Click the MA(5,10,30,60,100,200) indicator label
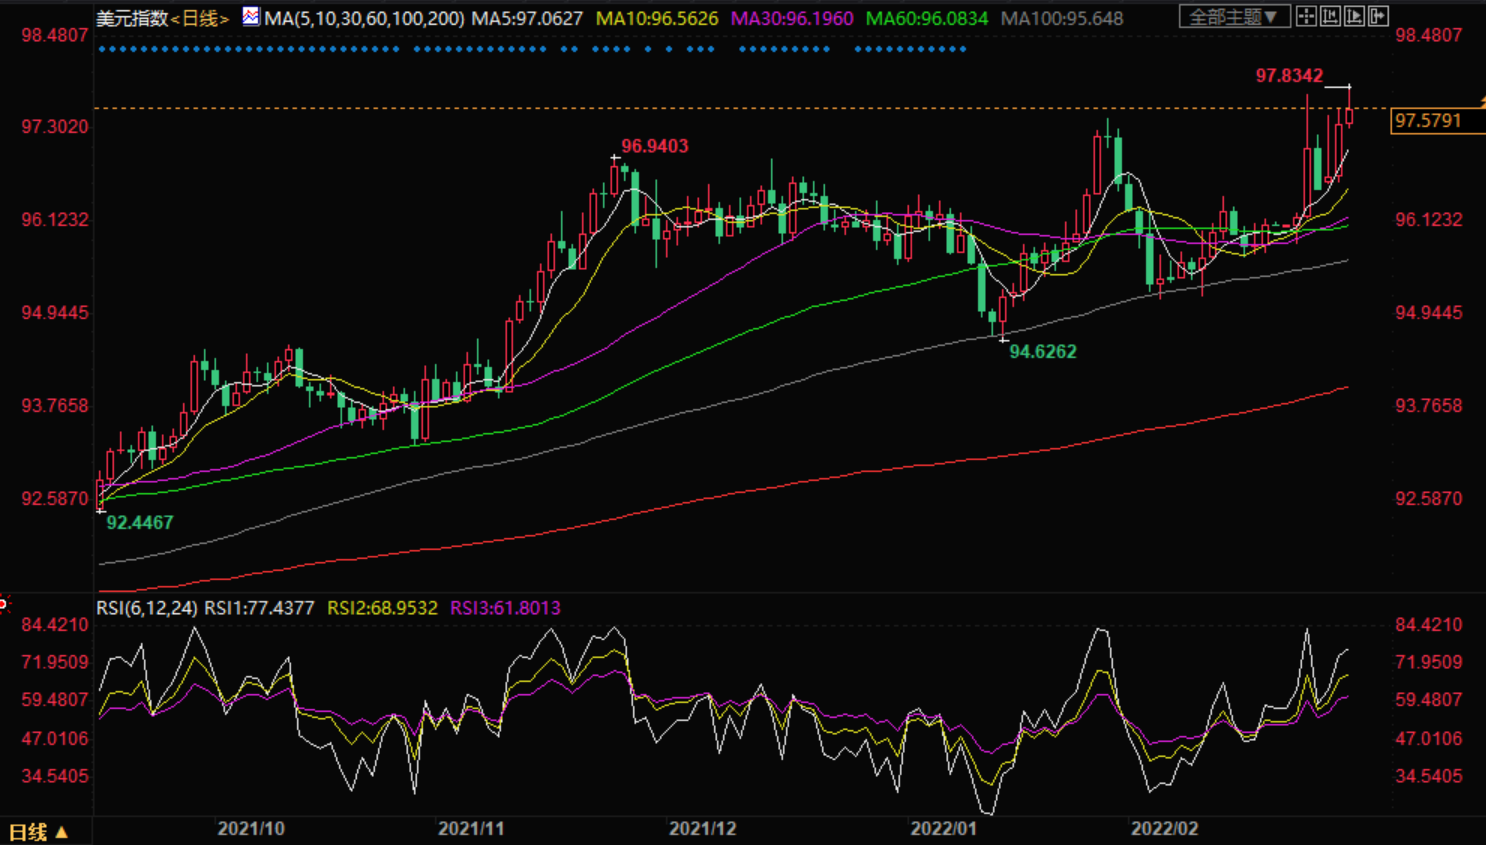Image resolution: width=1486 pixels, height=845 pixels. (364, 18)
